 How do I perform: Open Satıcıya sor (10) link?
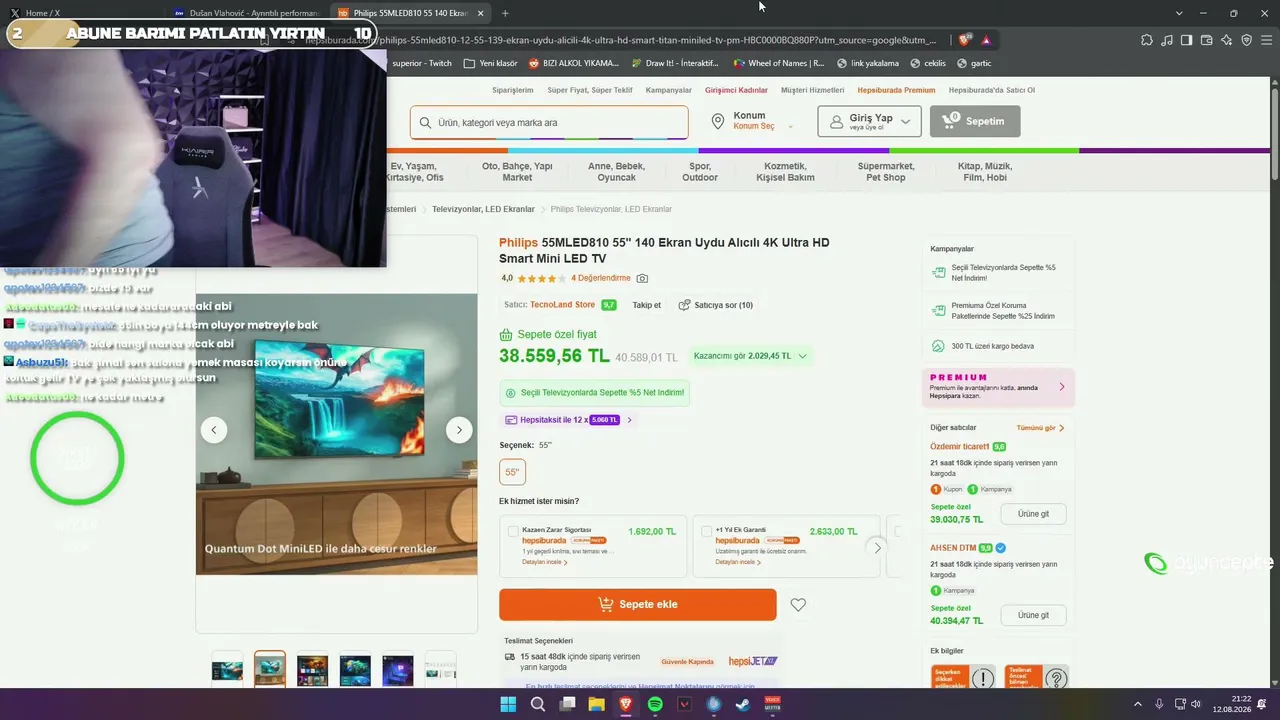716,305
